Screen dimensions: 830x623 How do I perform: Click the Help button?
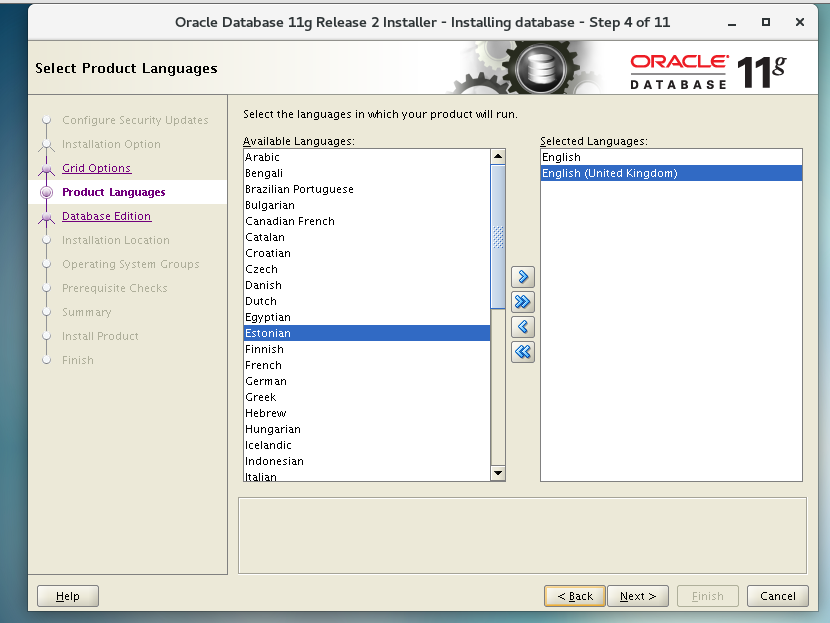(68, 596)
